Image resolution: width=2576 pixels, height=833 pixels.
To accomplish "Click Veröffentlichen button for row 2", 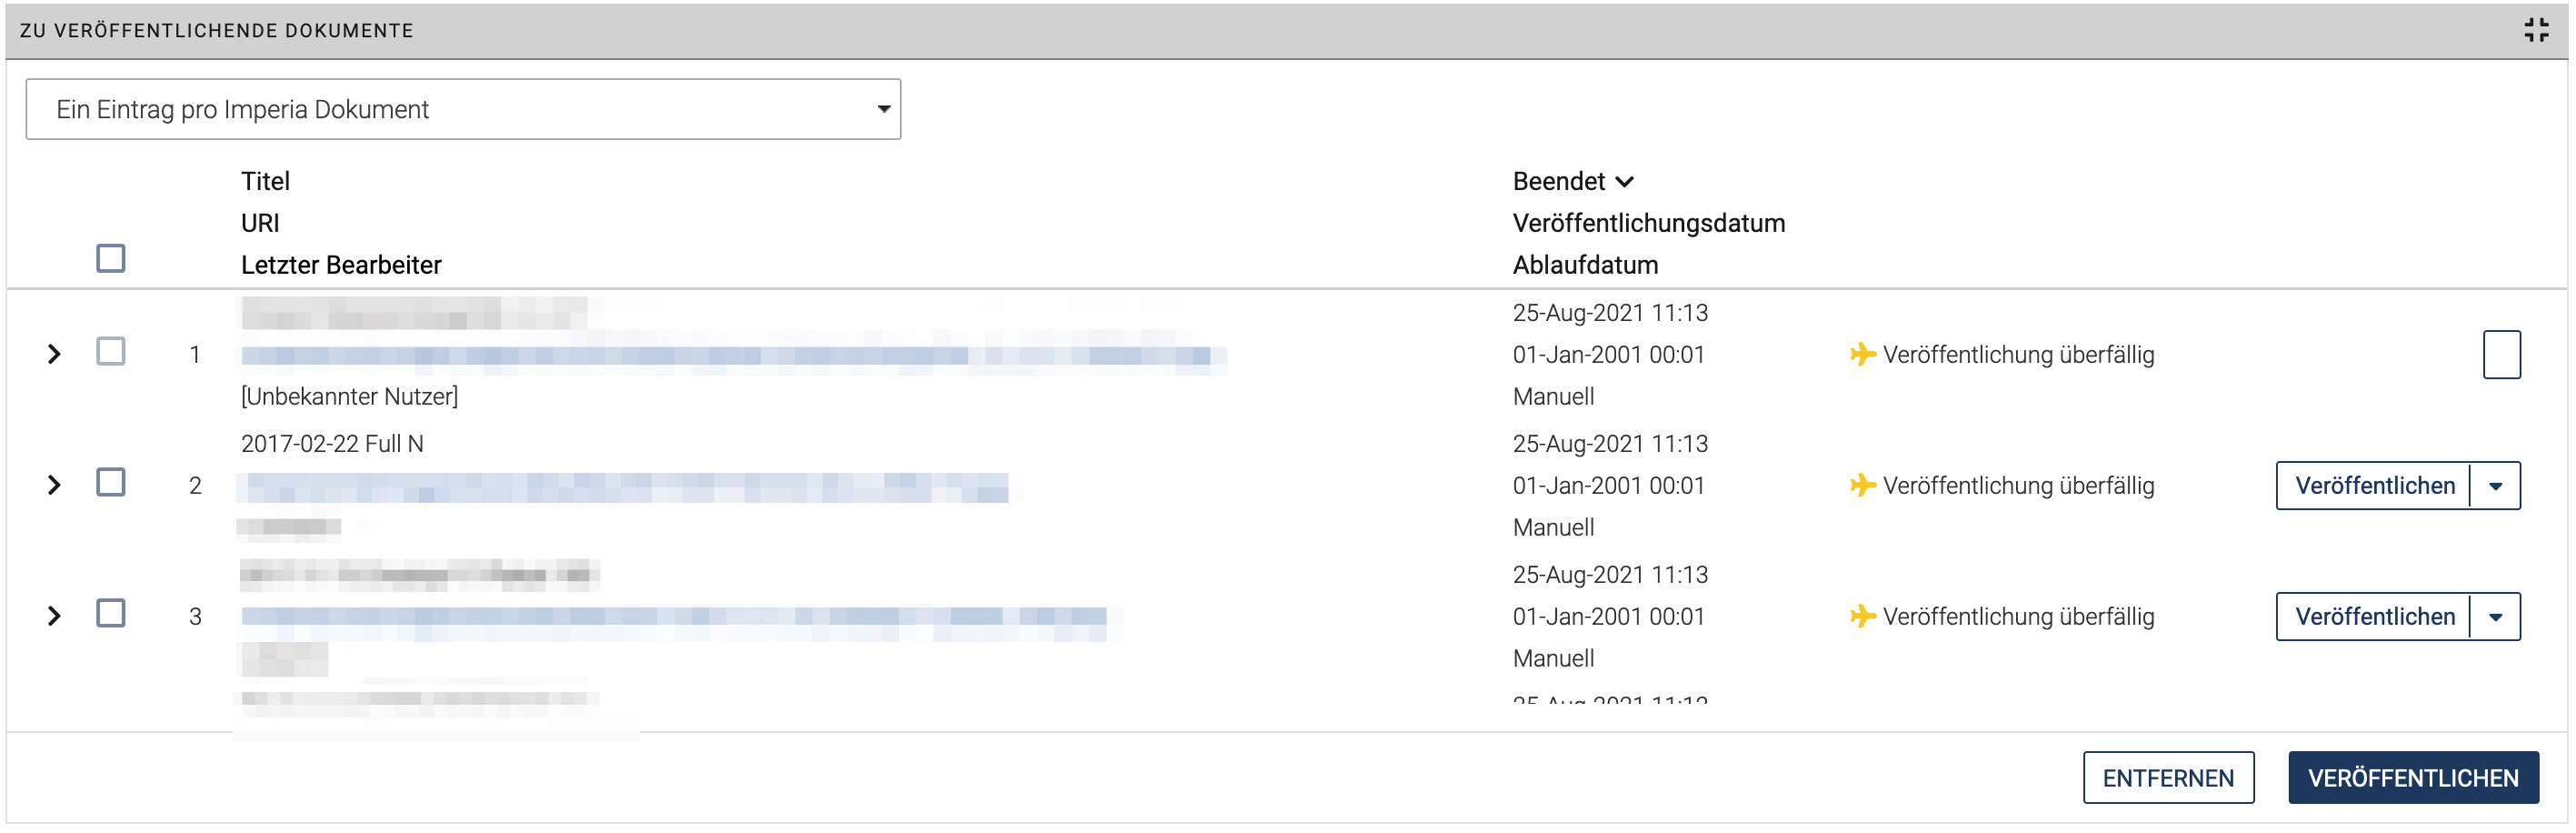I will [x=2374, y=486].
